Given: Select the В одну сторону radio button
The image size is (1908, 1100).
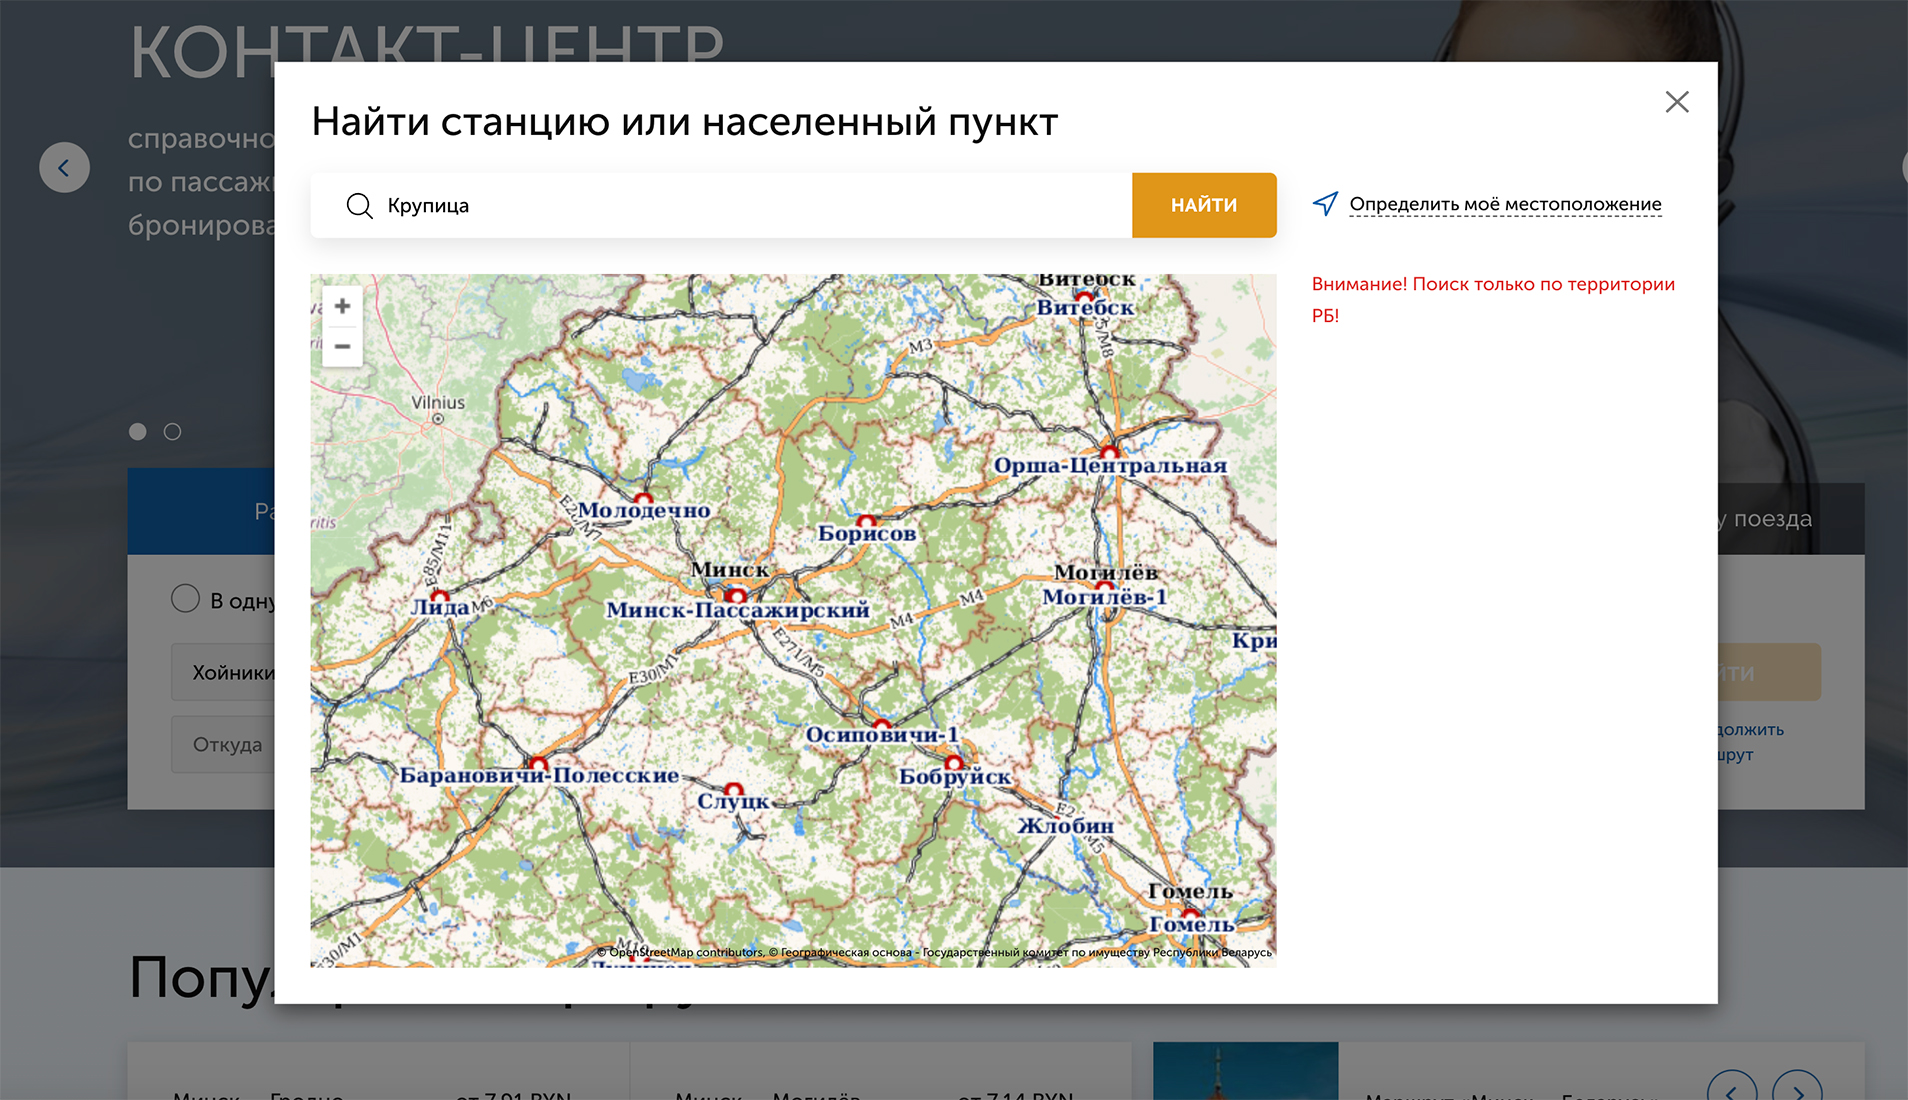Looking at the screenshot, I should pos(185,599).
